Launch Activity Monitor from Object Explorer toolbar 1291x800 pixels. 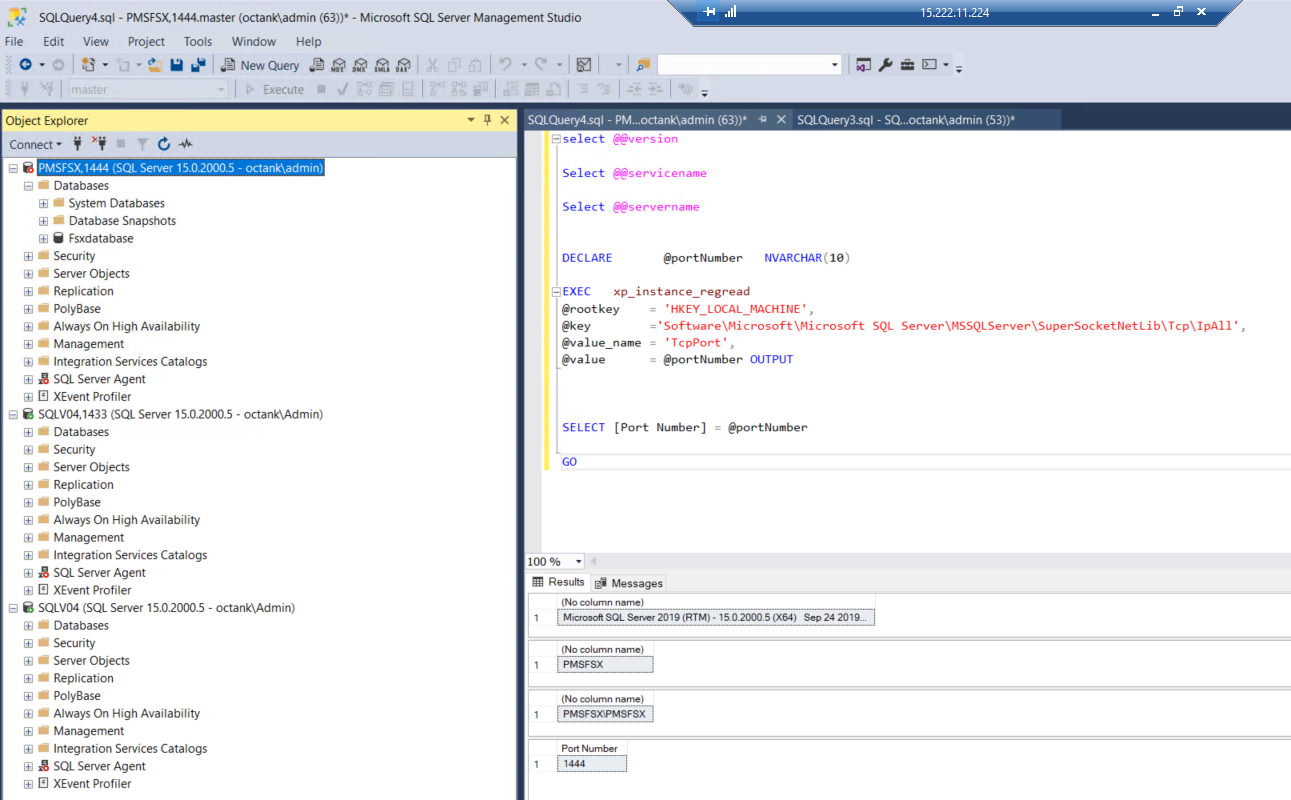click(184, 144)
